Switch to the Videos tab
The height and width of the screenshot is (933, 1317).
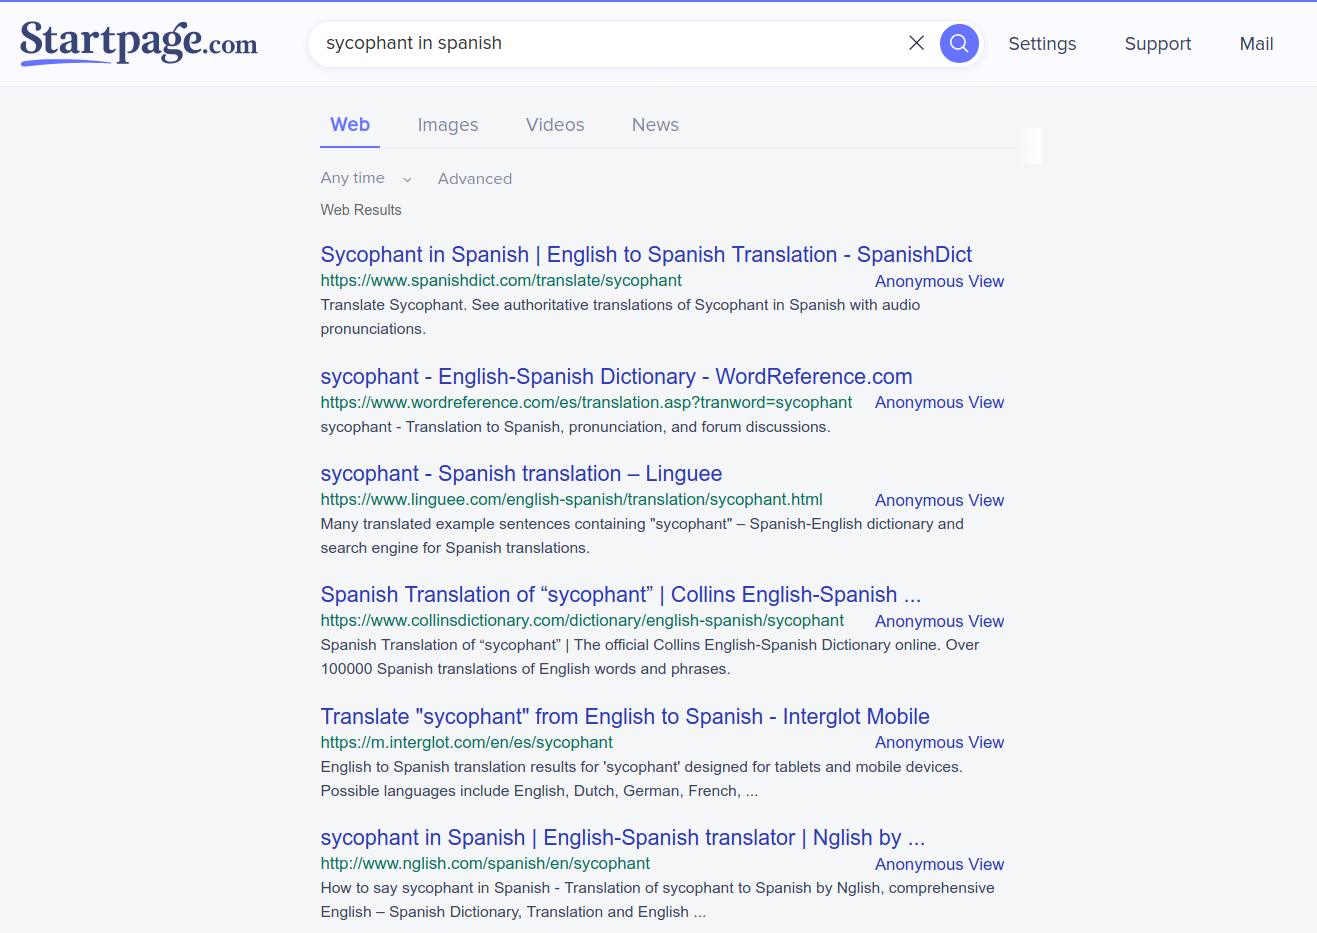click(x=555, y=125)
